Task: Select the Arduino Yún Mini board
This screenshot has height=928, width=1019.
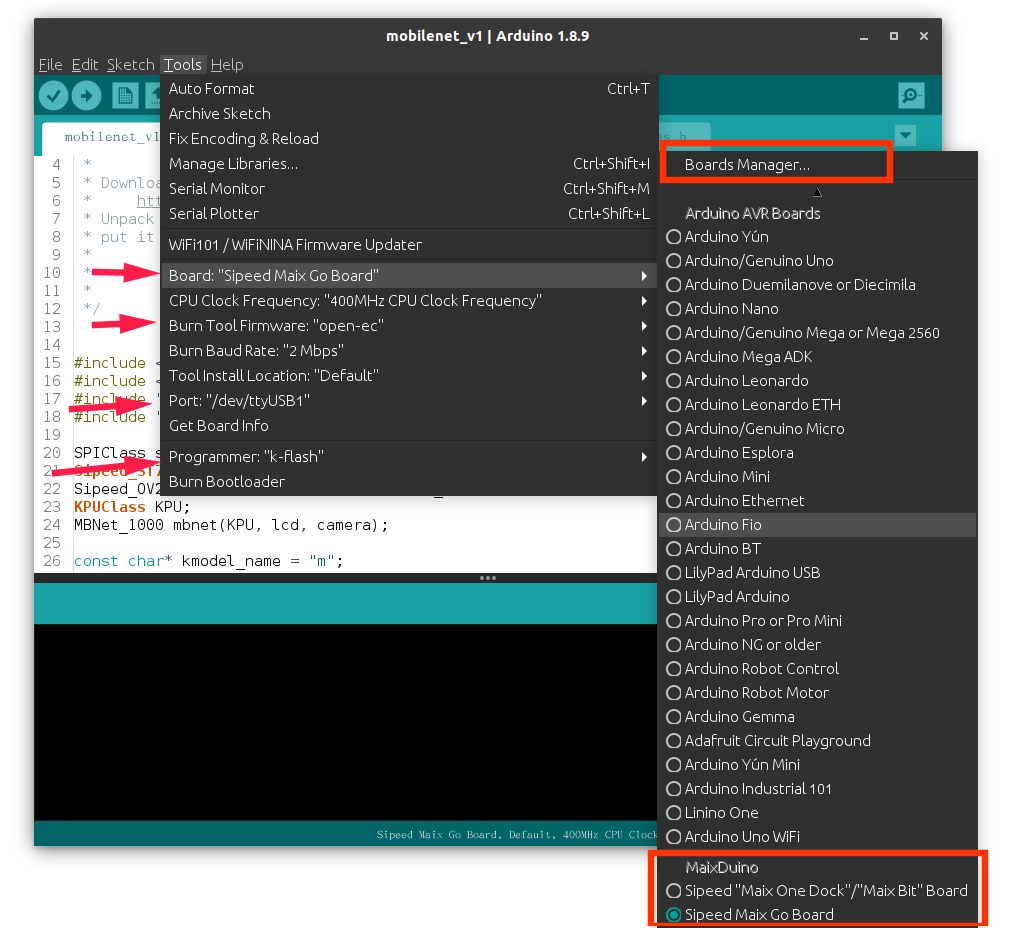Action: click(x=818, y=766)
